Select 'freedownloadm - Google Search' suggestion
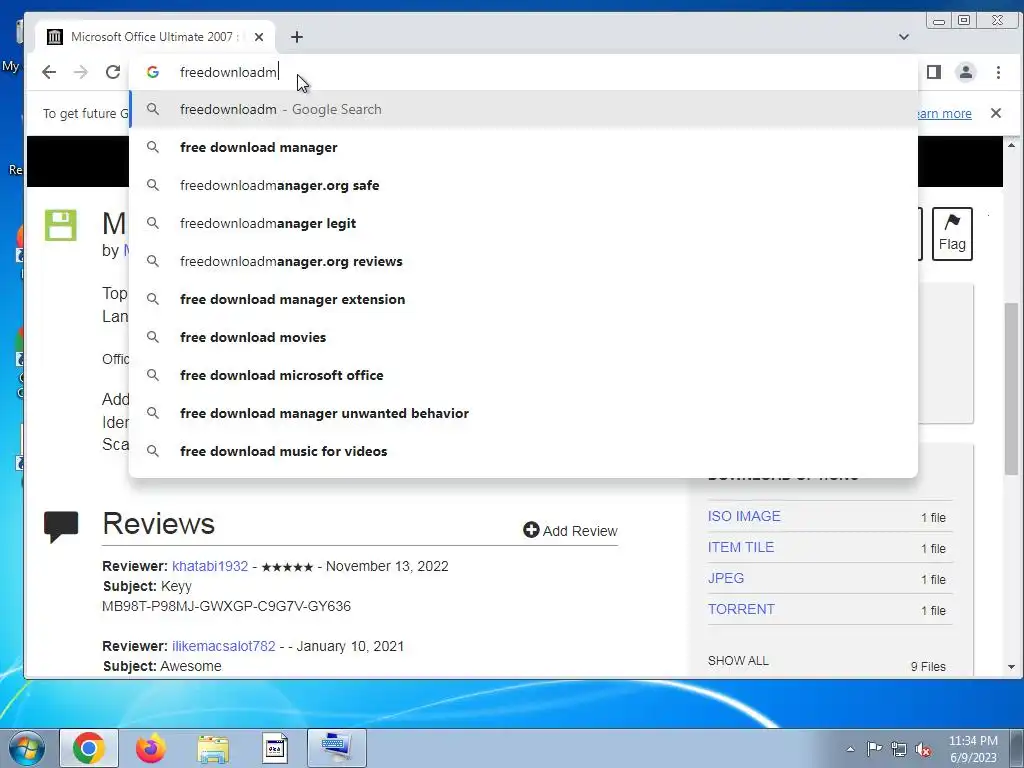Viewport: 1024px width, 768px height. tap(523, 109)
